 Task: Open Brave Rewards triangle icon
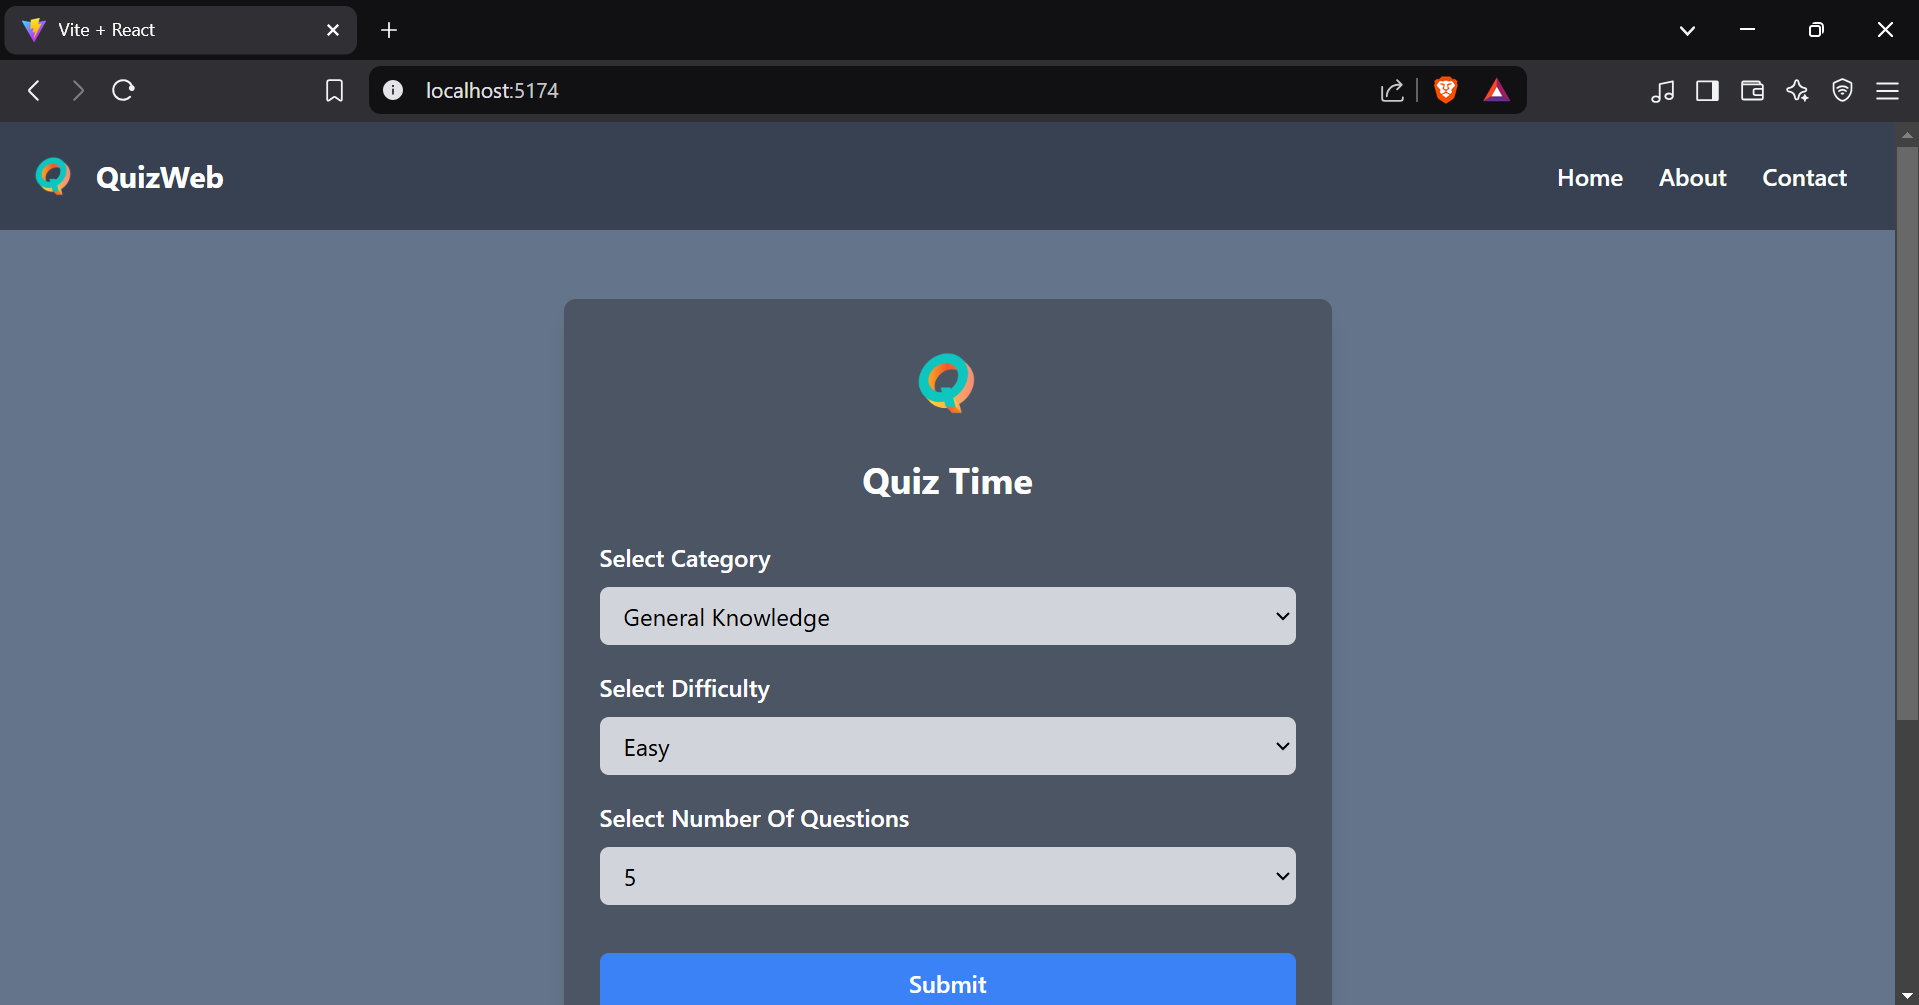click(1496, 91)
